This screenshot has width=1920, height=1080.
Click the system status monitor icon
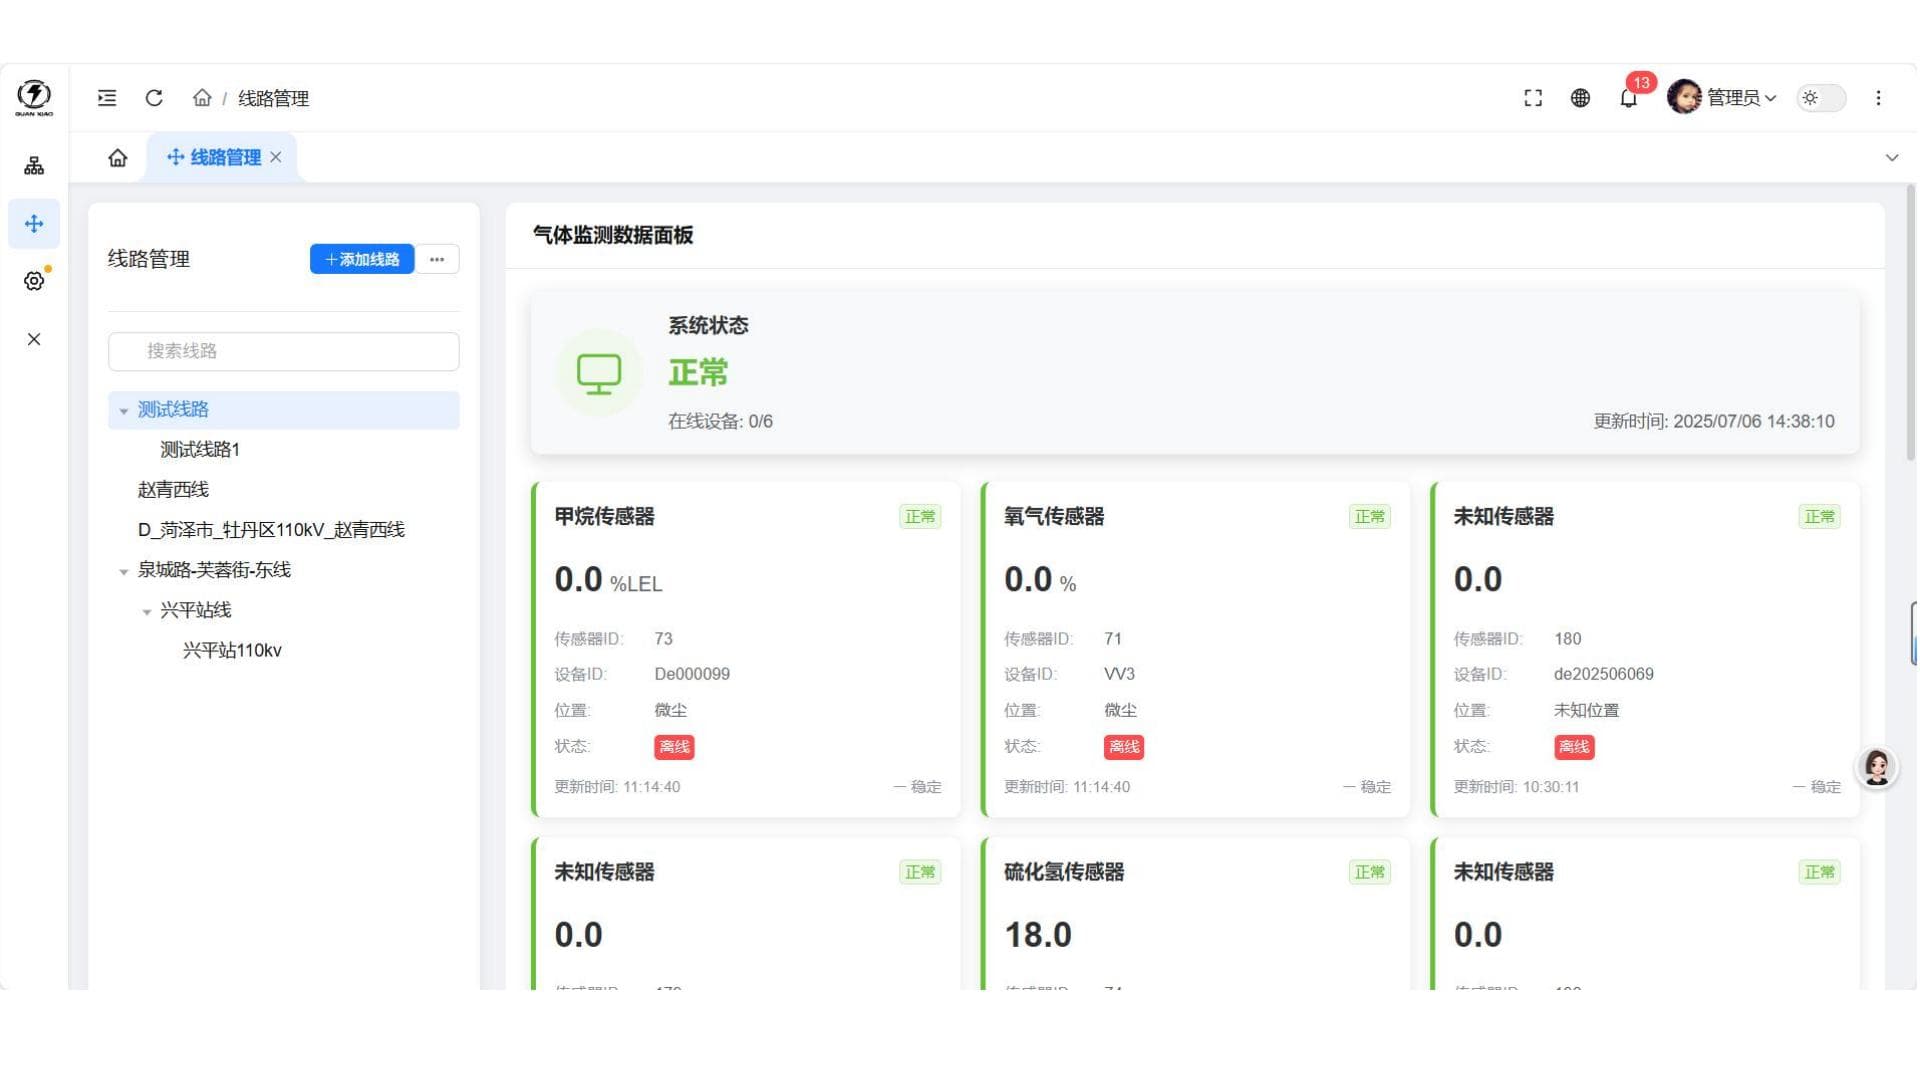599,373
